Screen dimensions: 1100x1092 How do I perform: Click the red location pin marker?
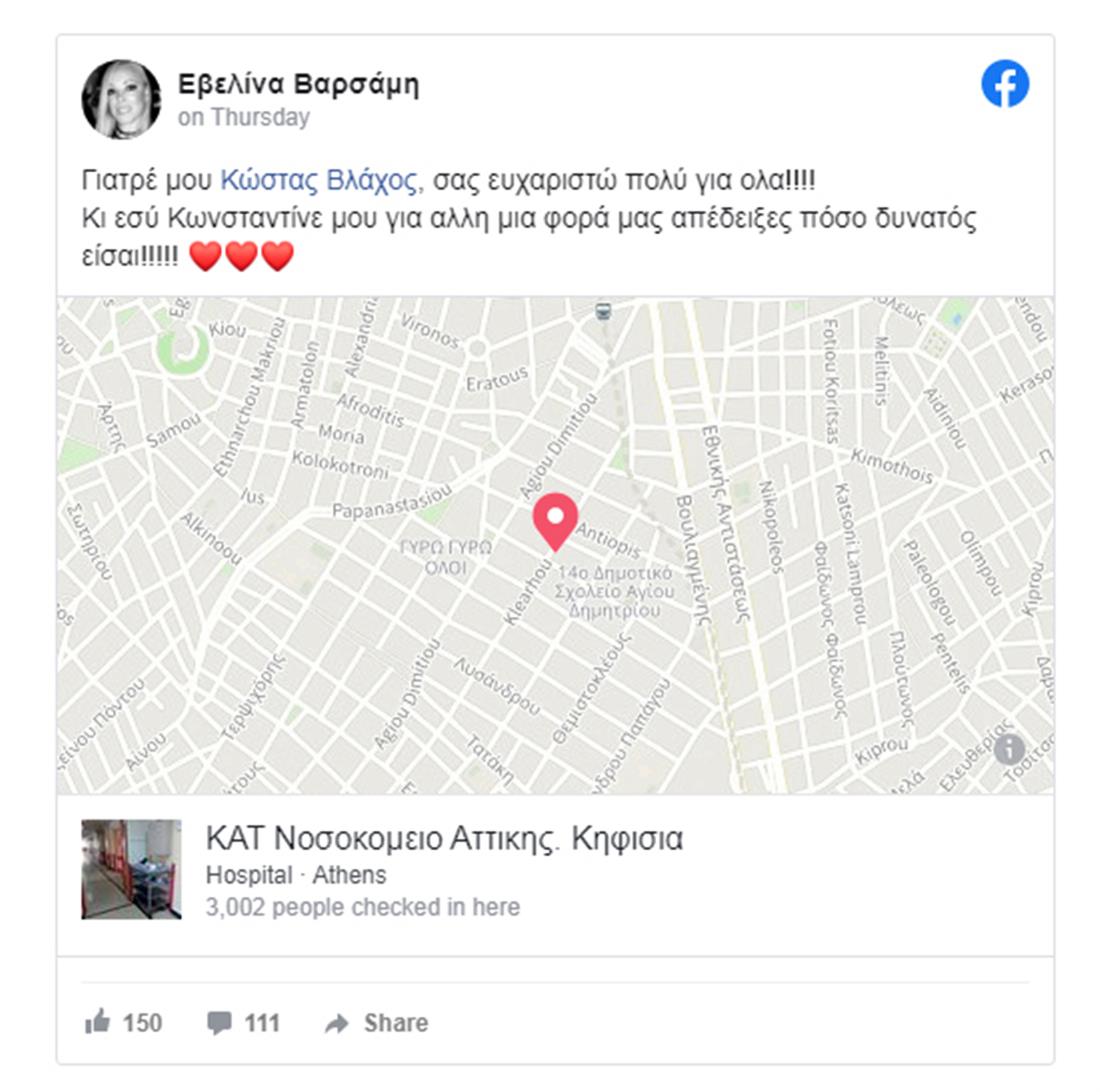point(555,522)
